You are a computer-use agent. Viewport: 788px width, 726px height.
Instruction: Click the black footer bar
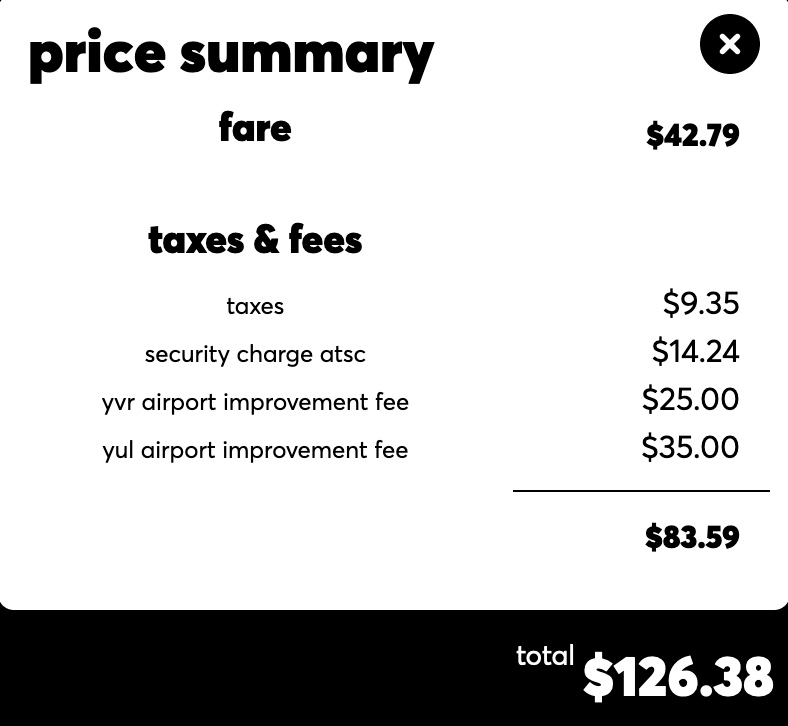[394, 668]
